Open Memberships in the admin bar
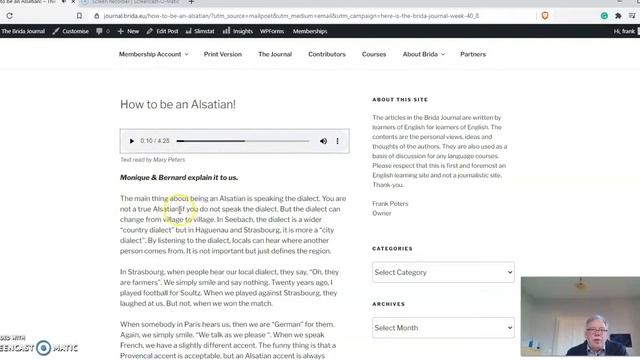 (310, 31)
